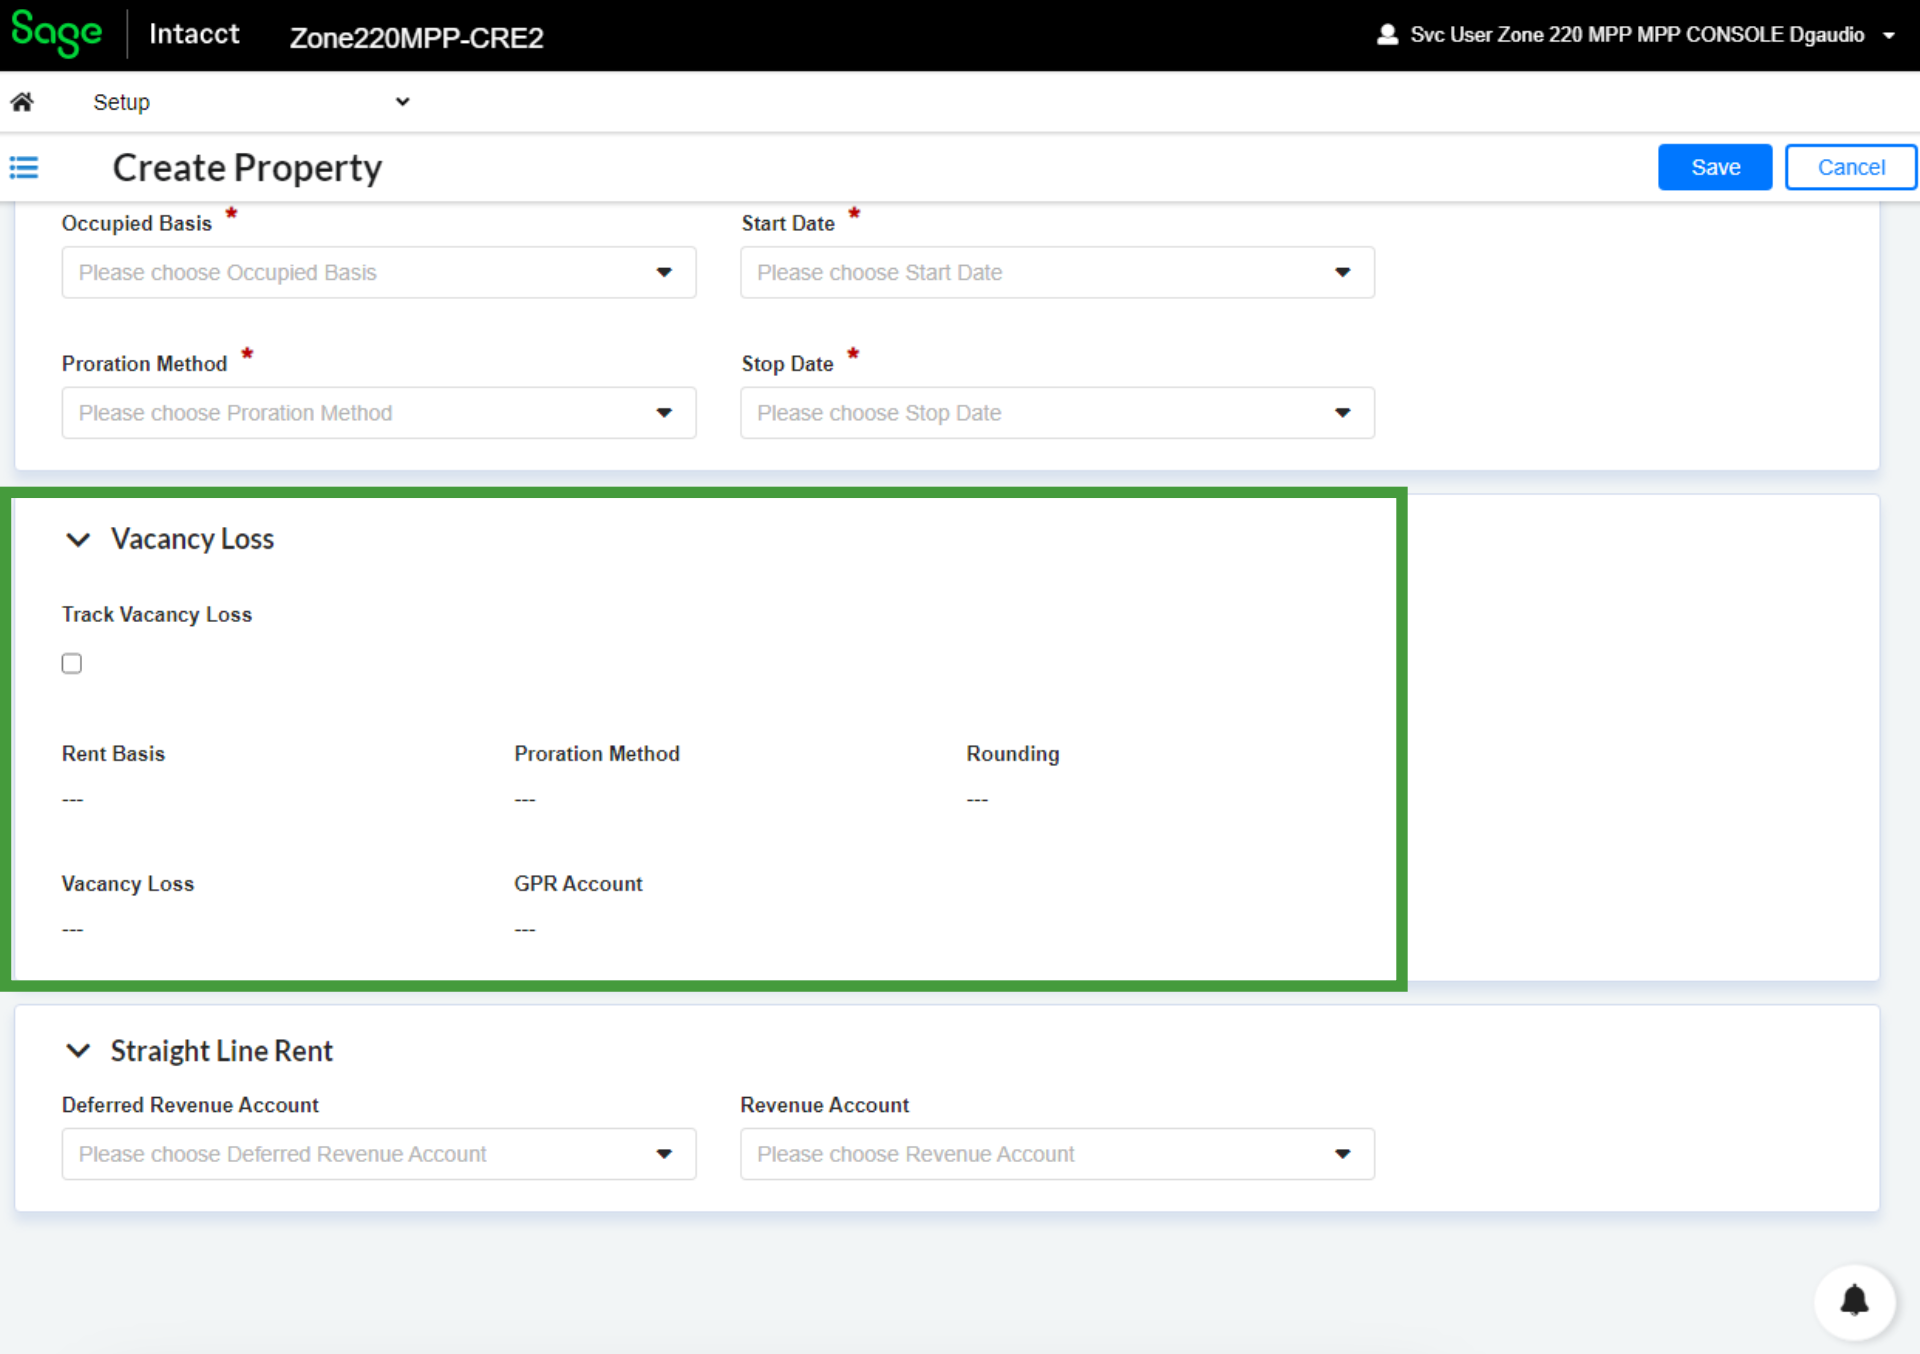Image resolution: width=1920 pixels, height=1354 pixels.
Task: Collapse the Straight Line Rent section
Action: [x=78, y=1051]
